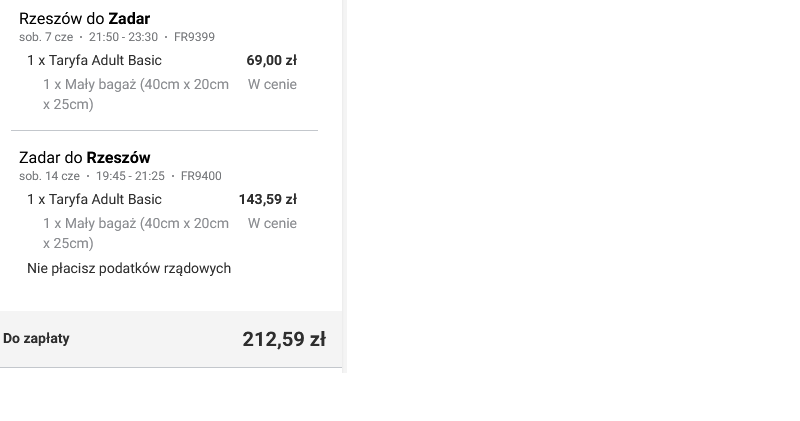Select the outbound date "sob. 7 cze"
This screenshot has width=800, height=421.
click(x=46, y=37)
